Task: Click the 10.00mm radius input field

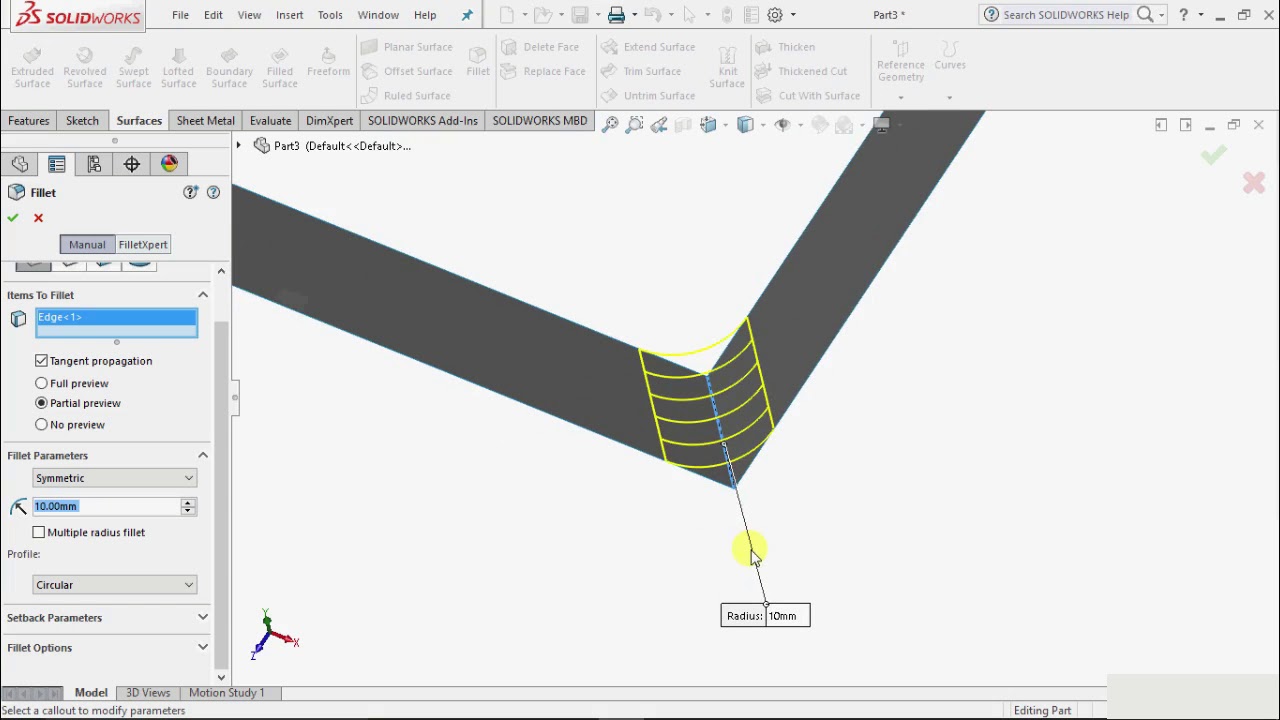Action: (x=106, y=506)
